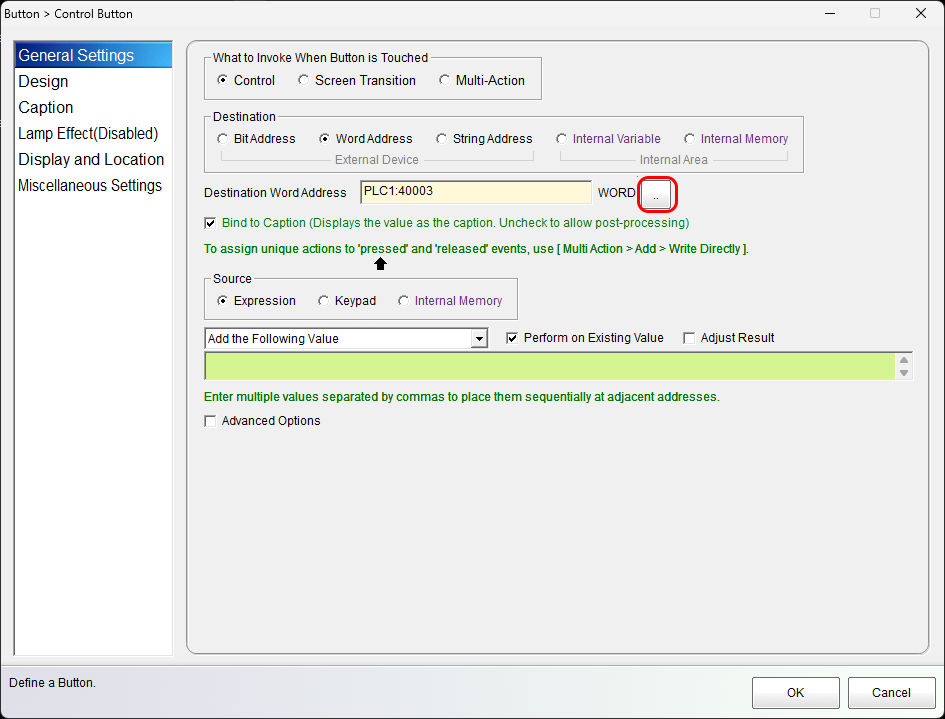Click the OK button
The image size is (945, 719).
[795, 692]
